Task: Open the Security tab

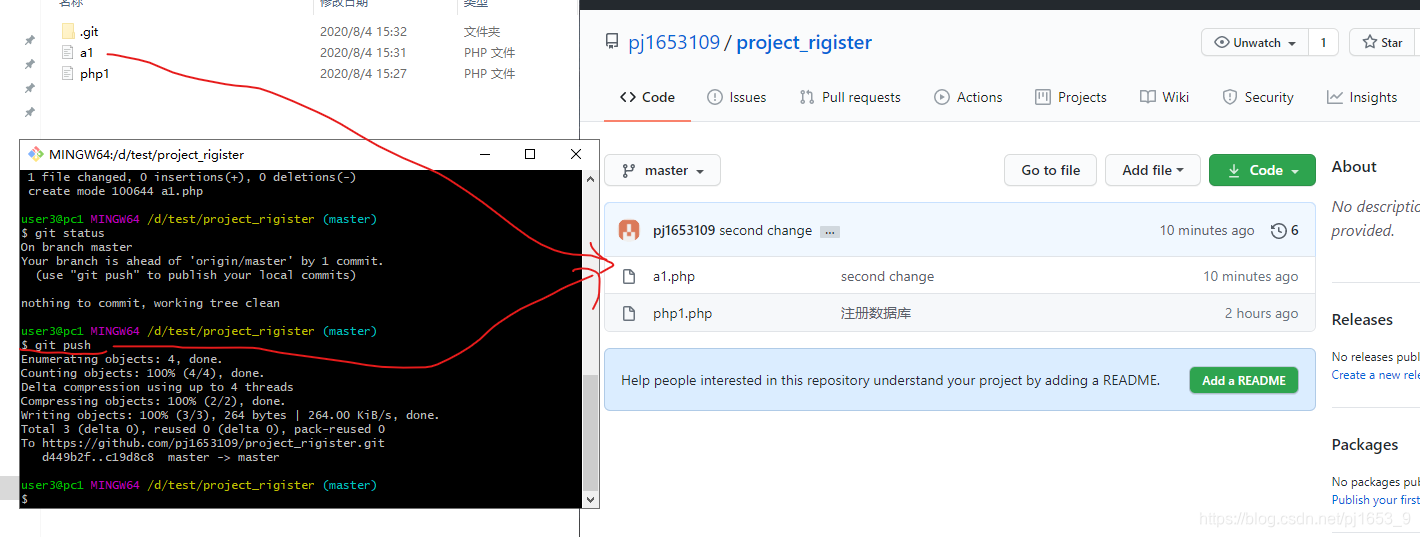Action: pos(1258,97)
